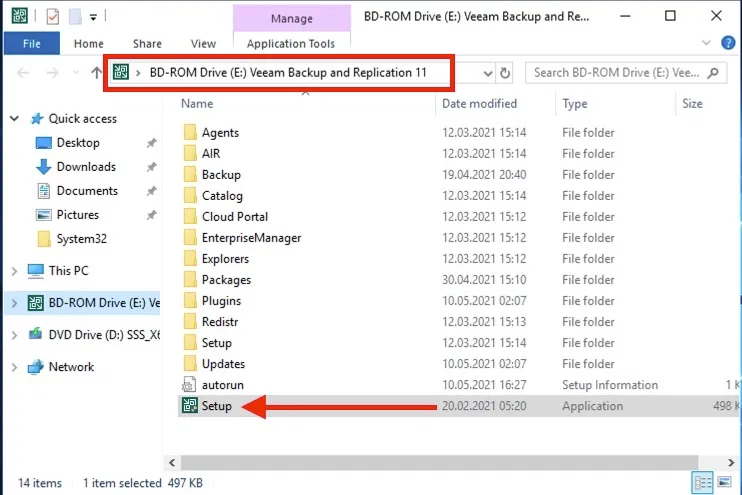Click the address bar path text
742x495 pixels.
tap(288, 72)
